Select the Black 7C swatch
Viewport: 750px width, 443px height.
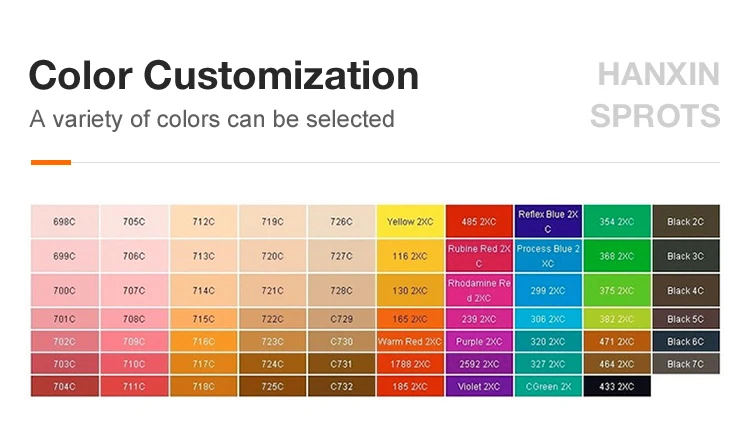(686, 364)
